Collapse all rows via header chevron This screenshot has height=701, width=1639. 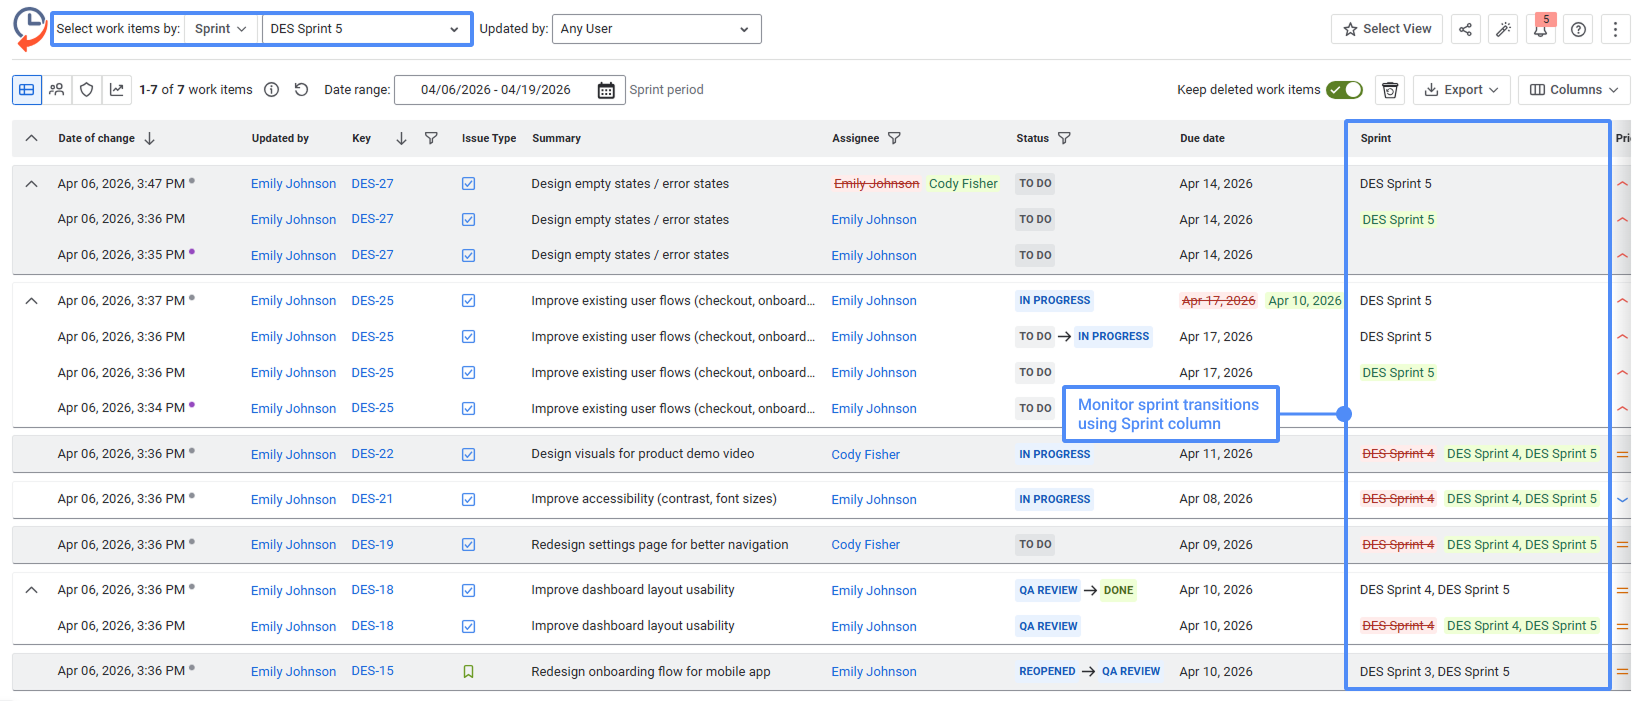pyautogui.click(x=32, y=139)
